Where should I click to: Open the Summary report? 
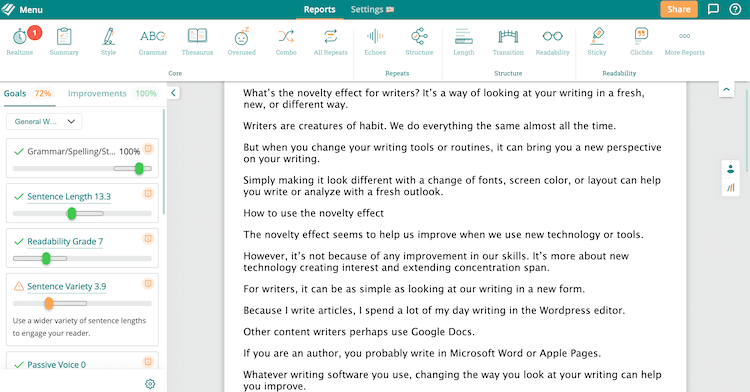pos(64,42)
